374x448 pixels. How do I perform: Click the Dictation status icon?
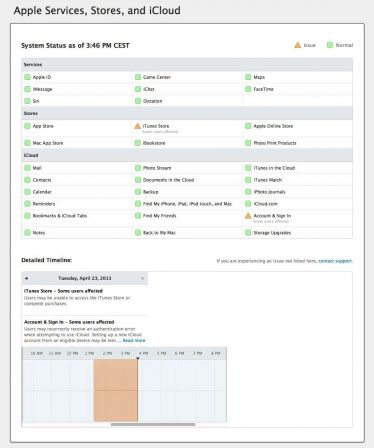click(x=138, y=101)
